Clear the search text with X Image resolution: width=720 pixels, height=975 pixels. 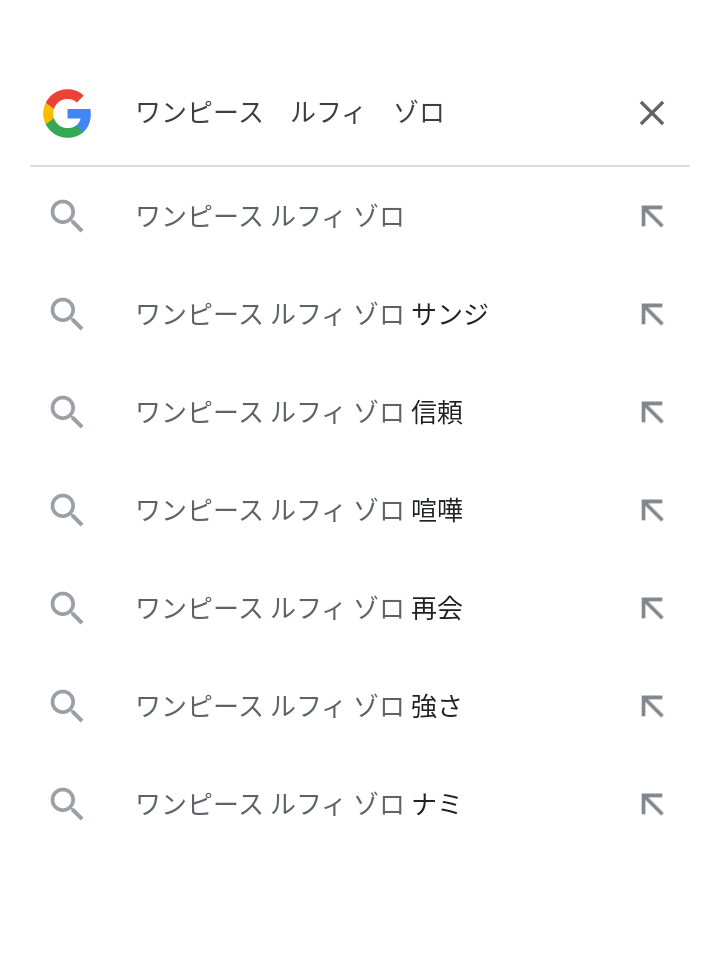(652, 113)
